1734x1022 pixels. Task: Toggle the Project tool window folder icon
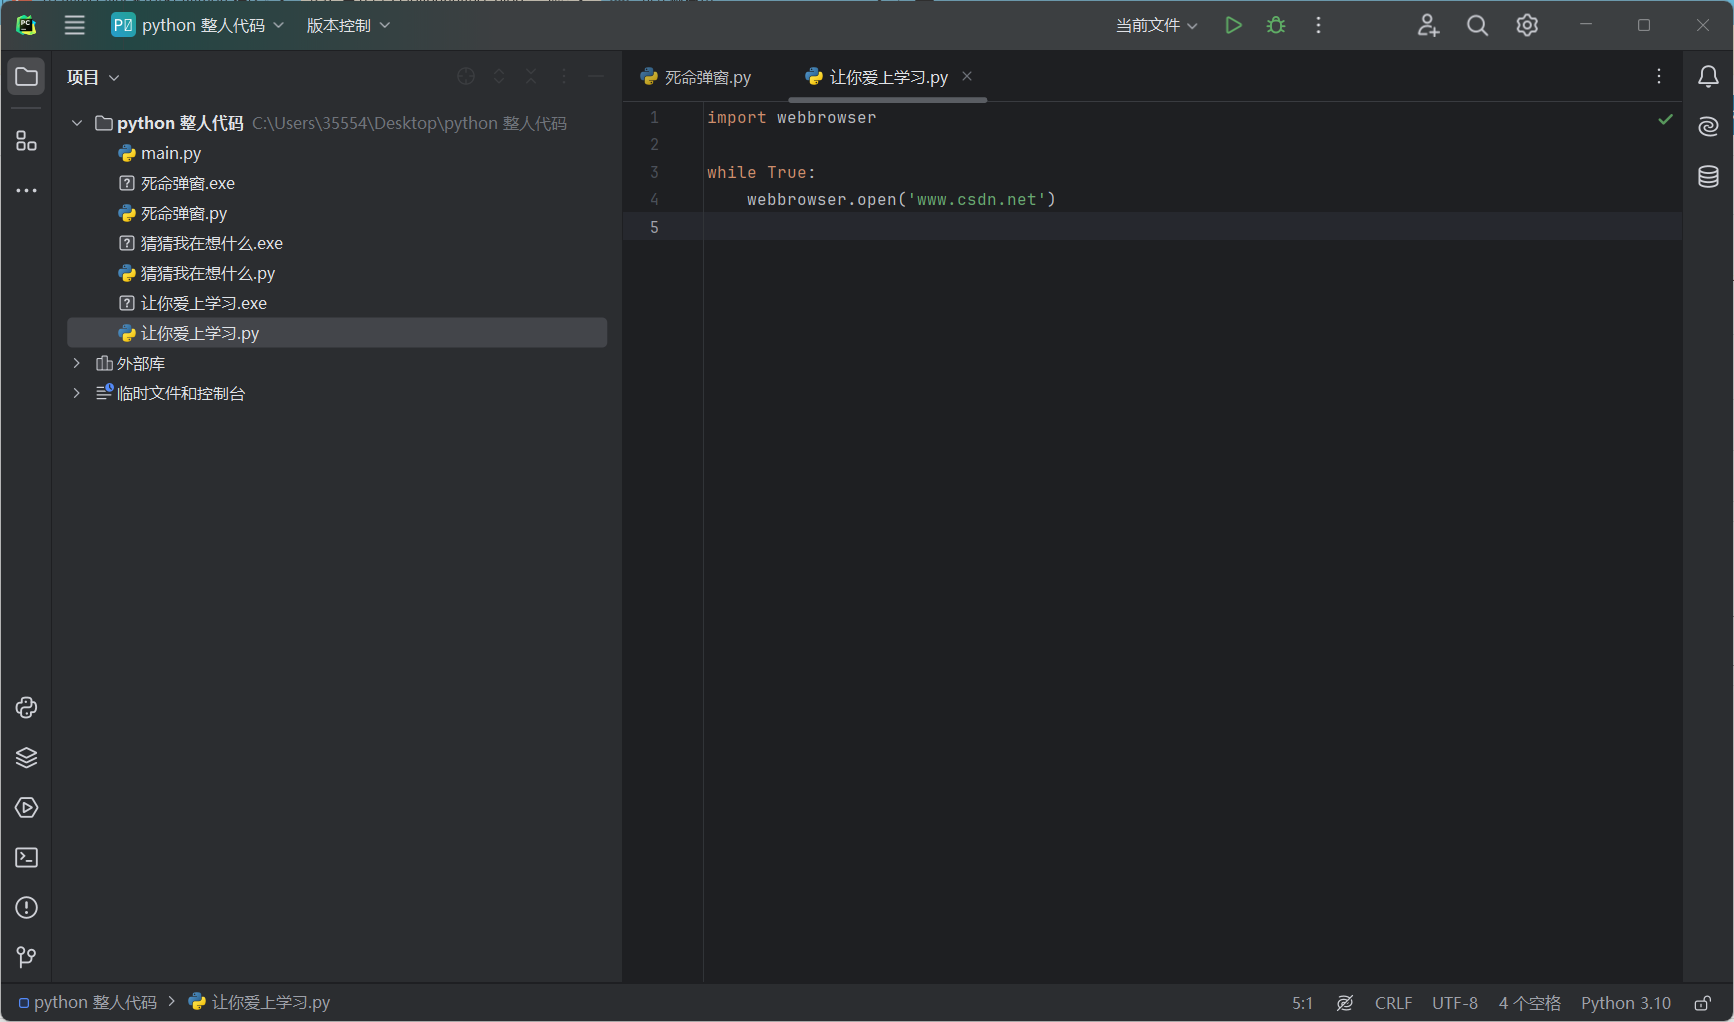(x=27, y=77)
